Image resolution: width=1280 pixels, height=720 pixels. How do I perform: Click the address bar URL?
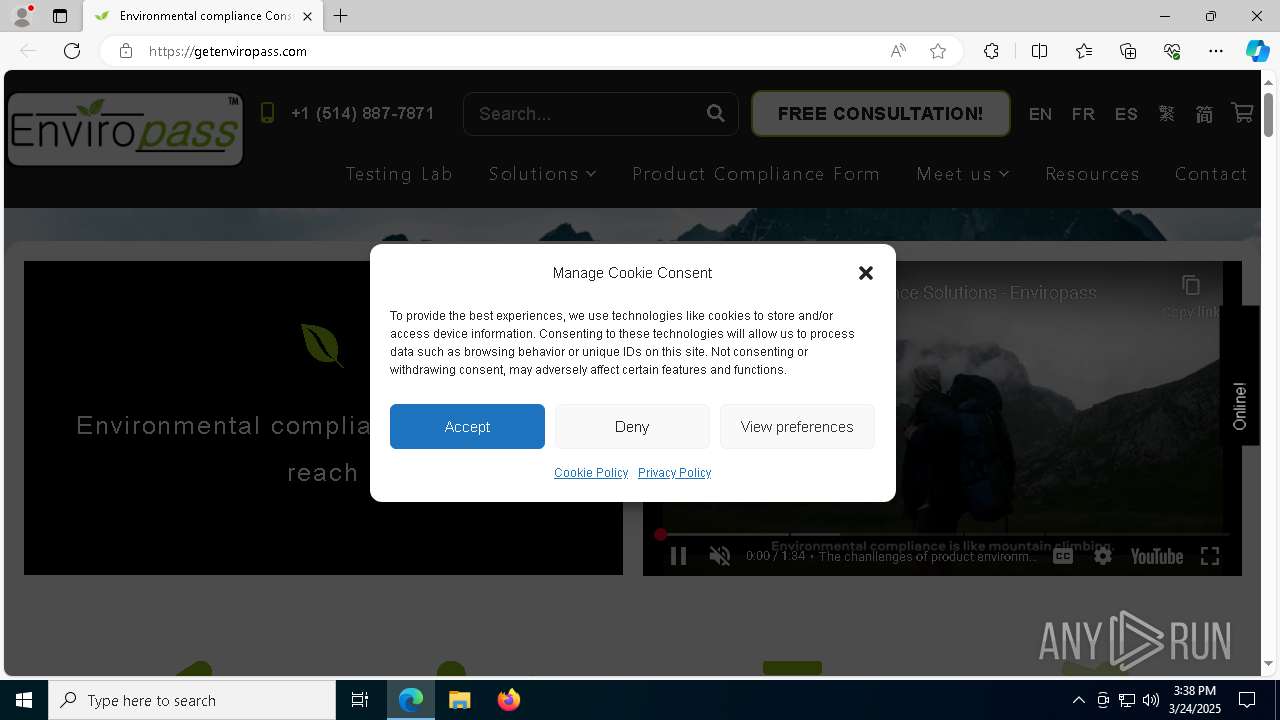click(x=228, y=51)
